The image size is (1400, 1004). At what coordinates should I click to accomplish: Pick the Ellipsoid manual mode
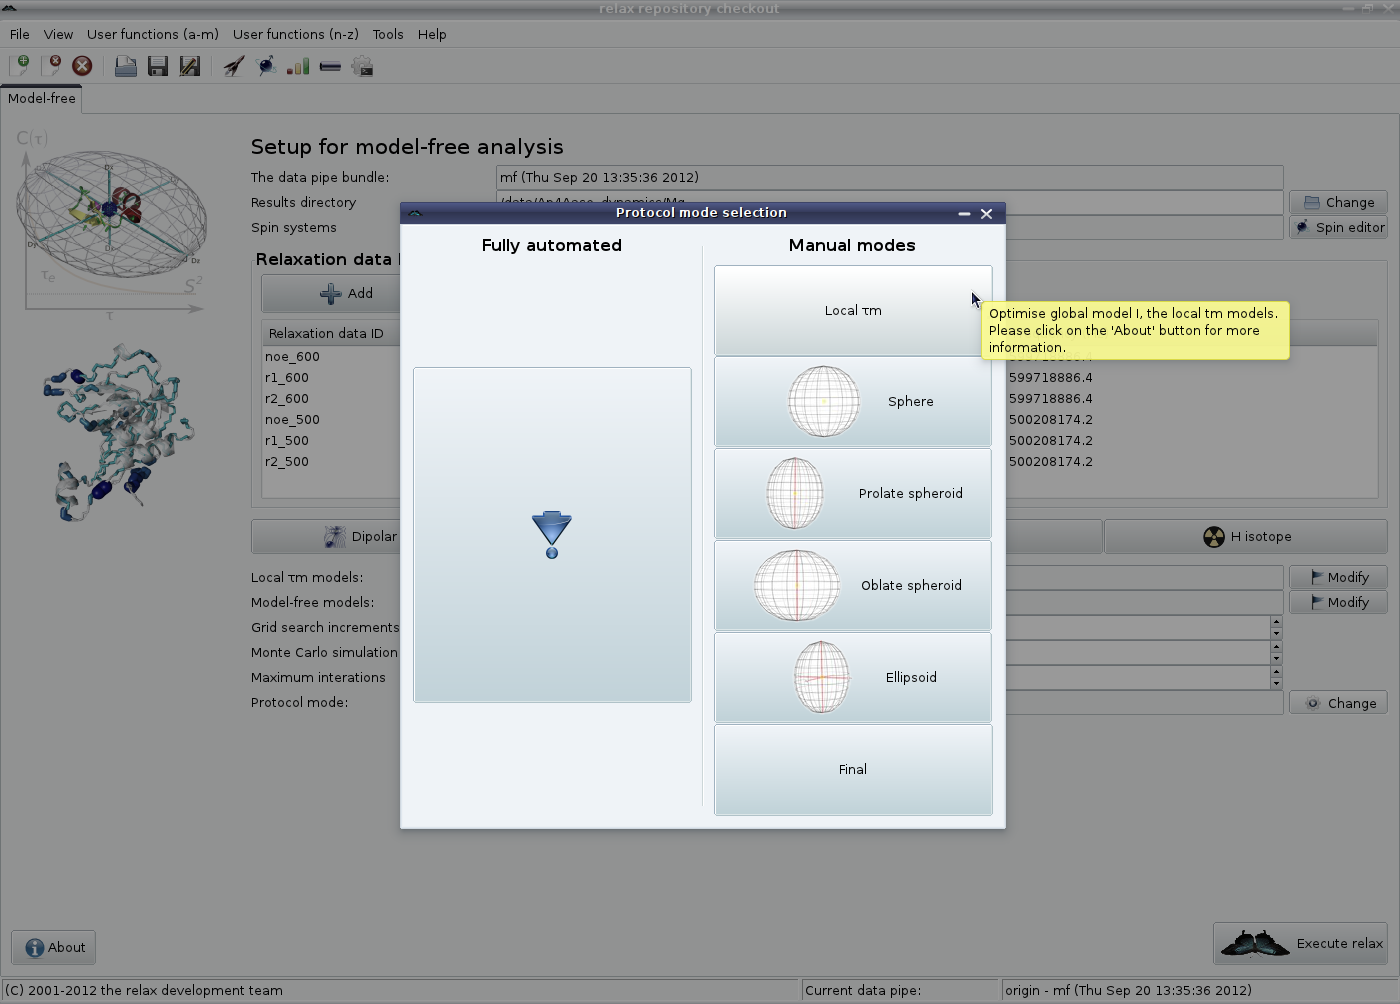(x=852, y=677)
